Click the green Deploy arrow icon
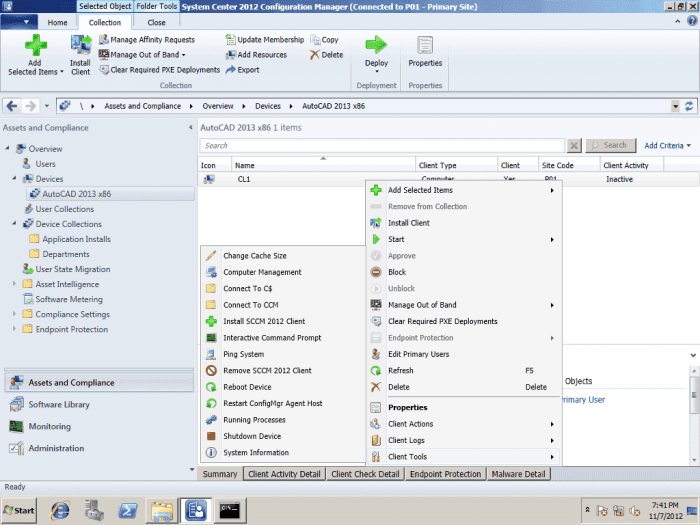Viewport: 700px width, 525px height. coord(376,45)
